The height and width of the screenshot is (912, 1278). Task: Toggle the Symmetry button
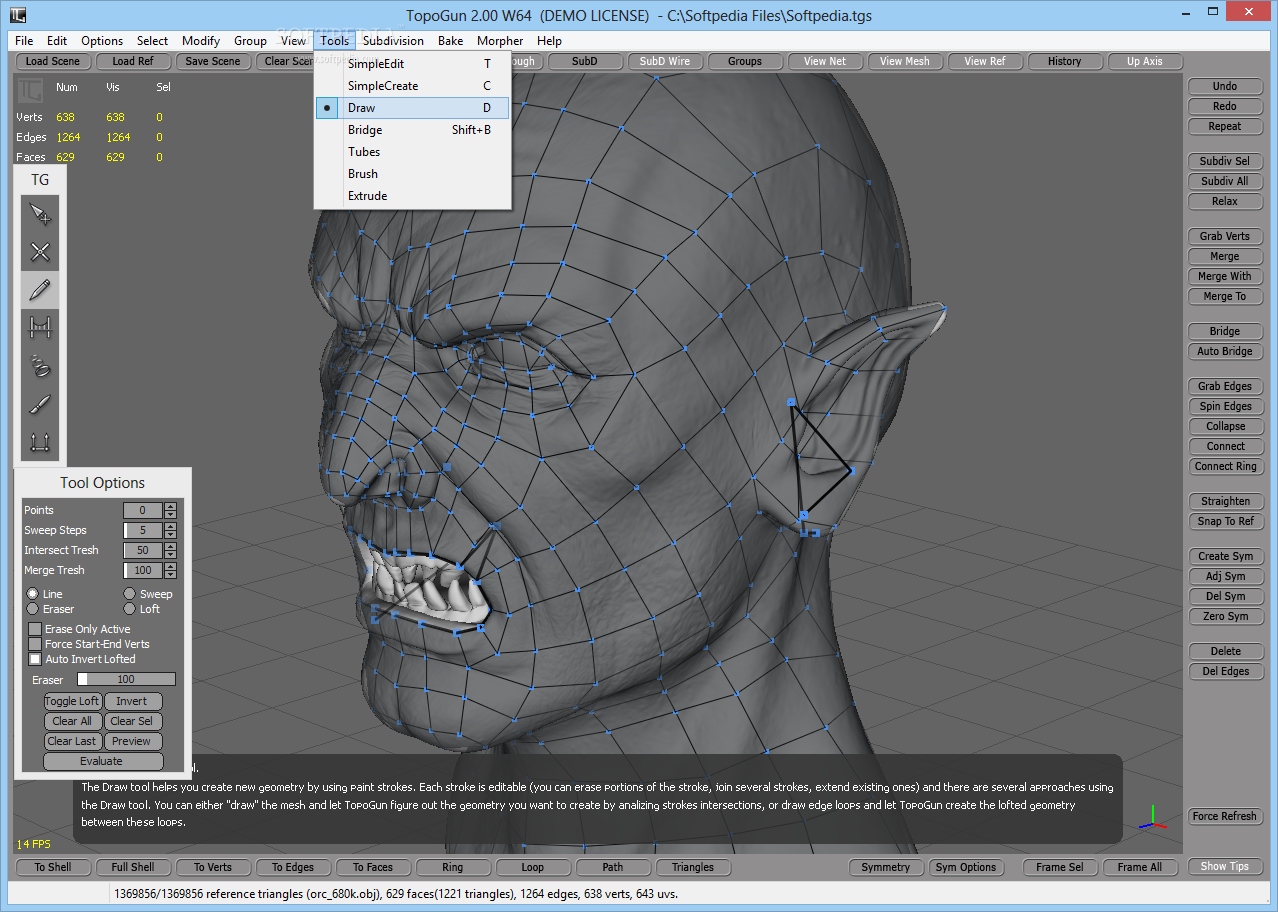coord(885,867)
